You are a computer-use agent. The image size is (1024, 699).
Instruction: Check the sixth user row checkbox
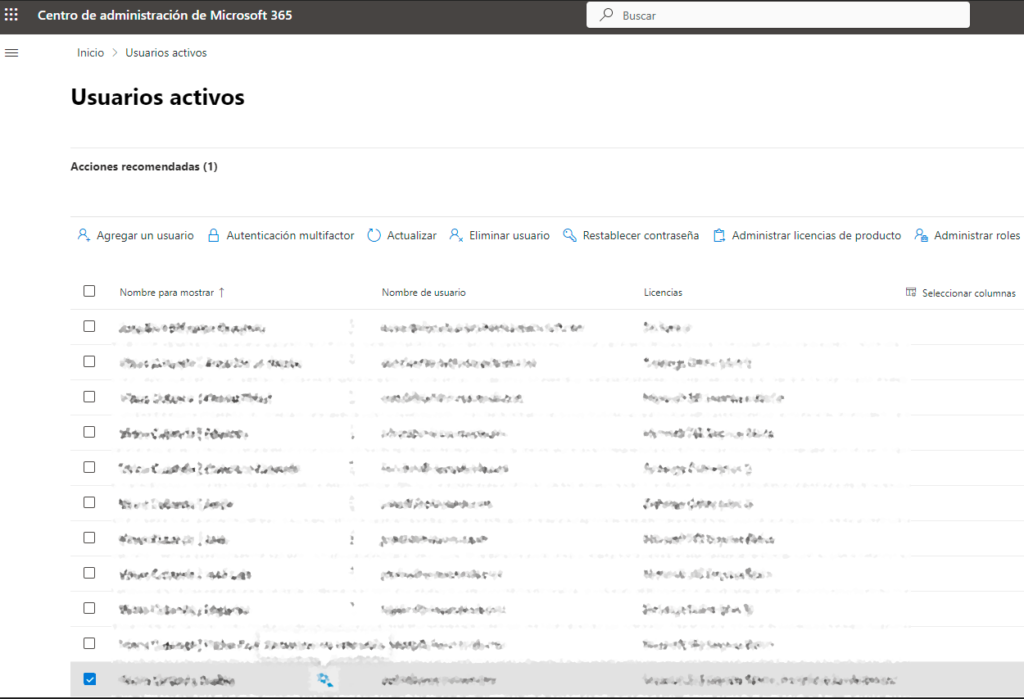click(89, 503)
